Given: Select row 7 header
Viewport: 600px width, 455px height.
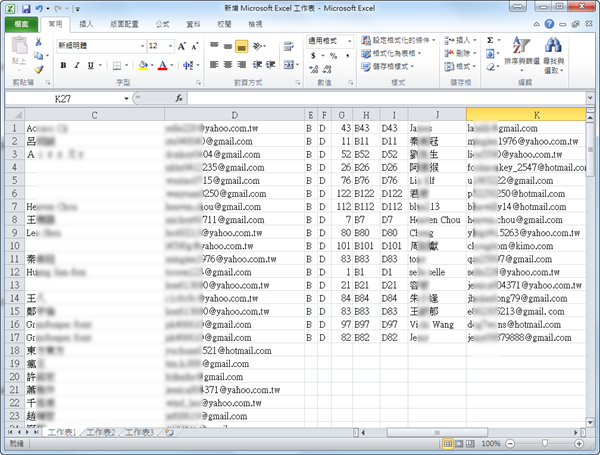Looking at the screenshot, I should [15, 207].
